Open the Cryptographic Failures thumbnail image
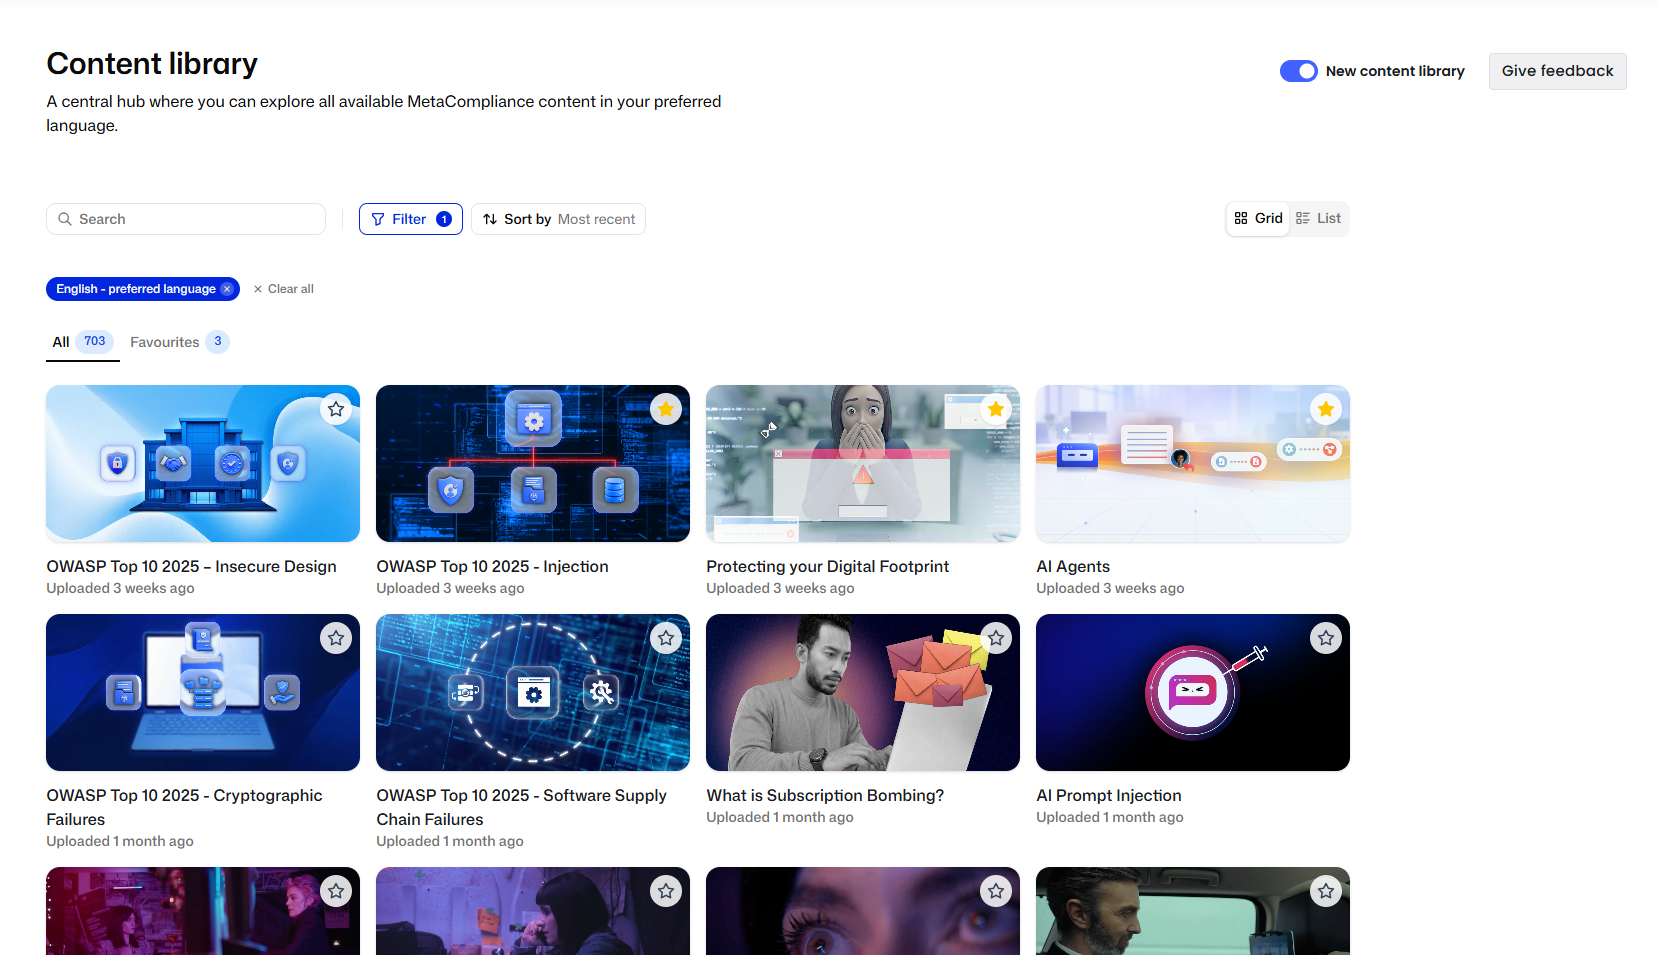The image size is (1657, 955). [x=203, y=693]
